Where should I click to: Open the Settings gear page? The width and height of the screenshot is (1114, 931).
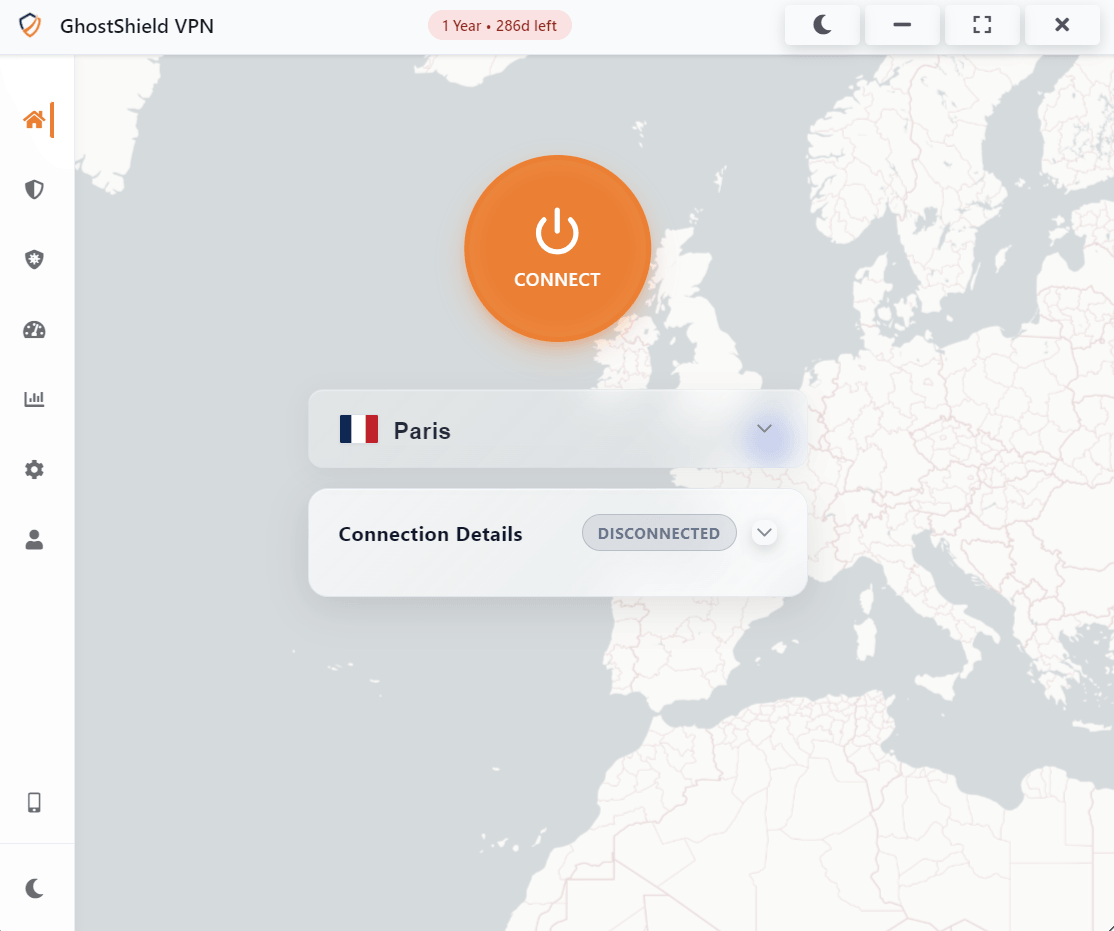tap(34, 470)
